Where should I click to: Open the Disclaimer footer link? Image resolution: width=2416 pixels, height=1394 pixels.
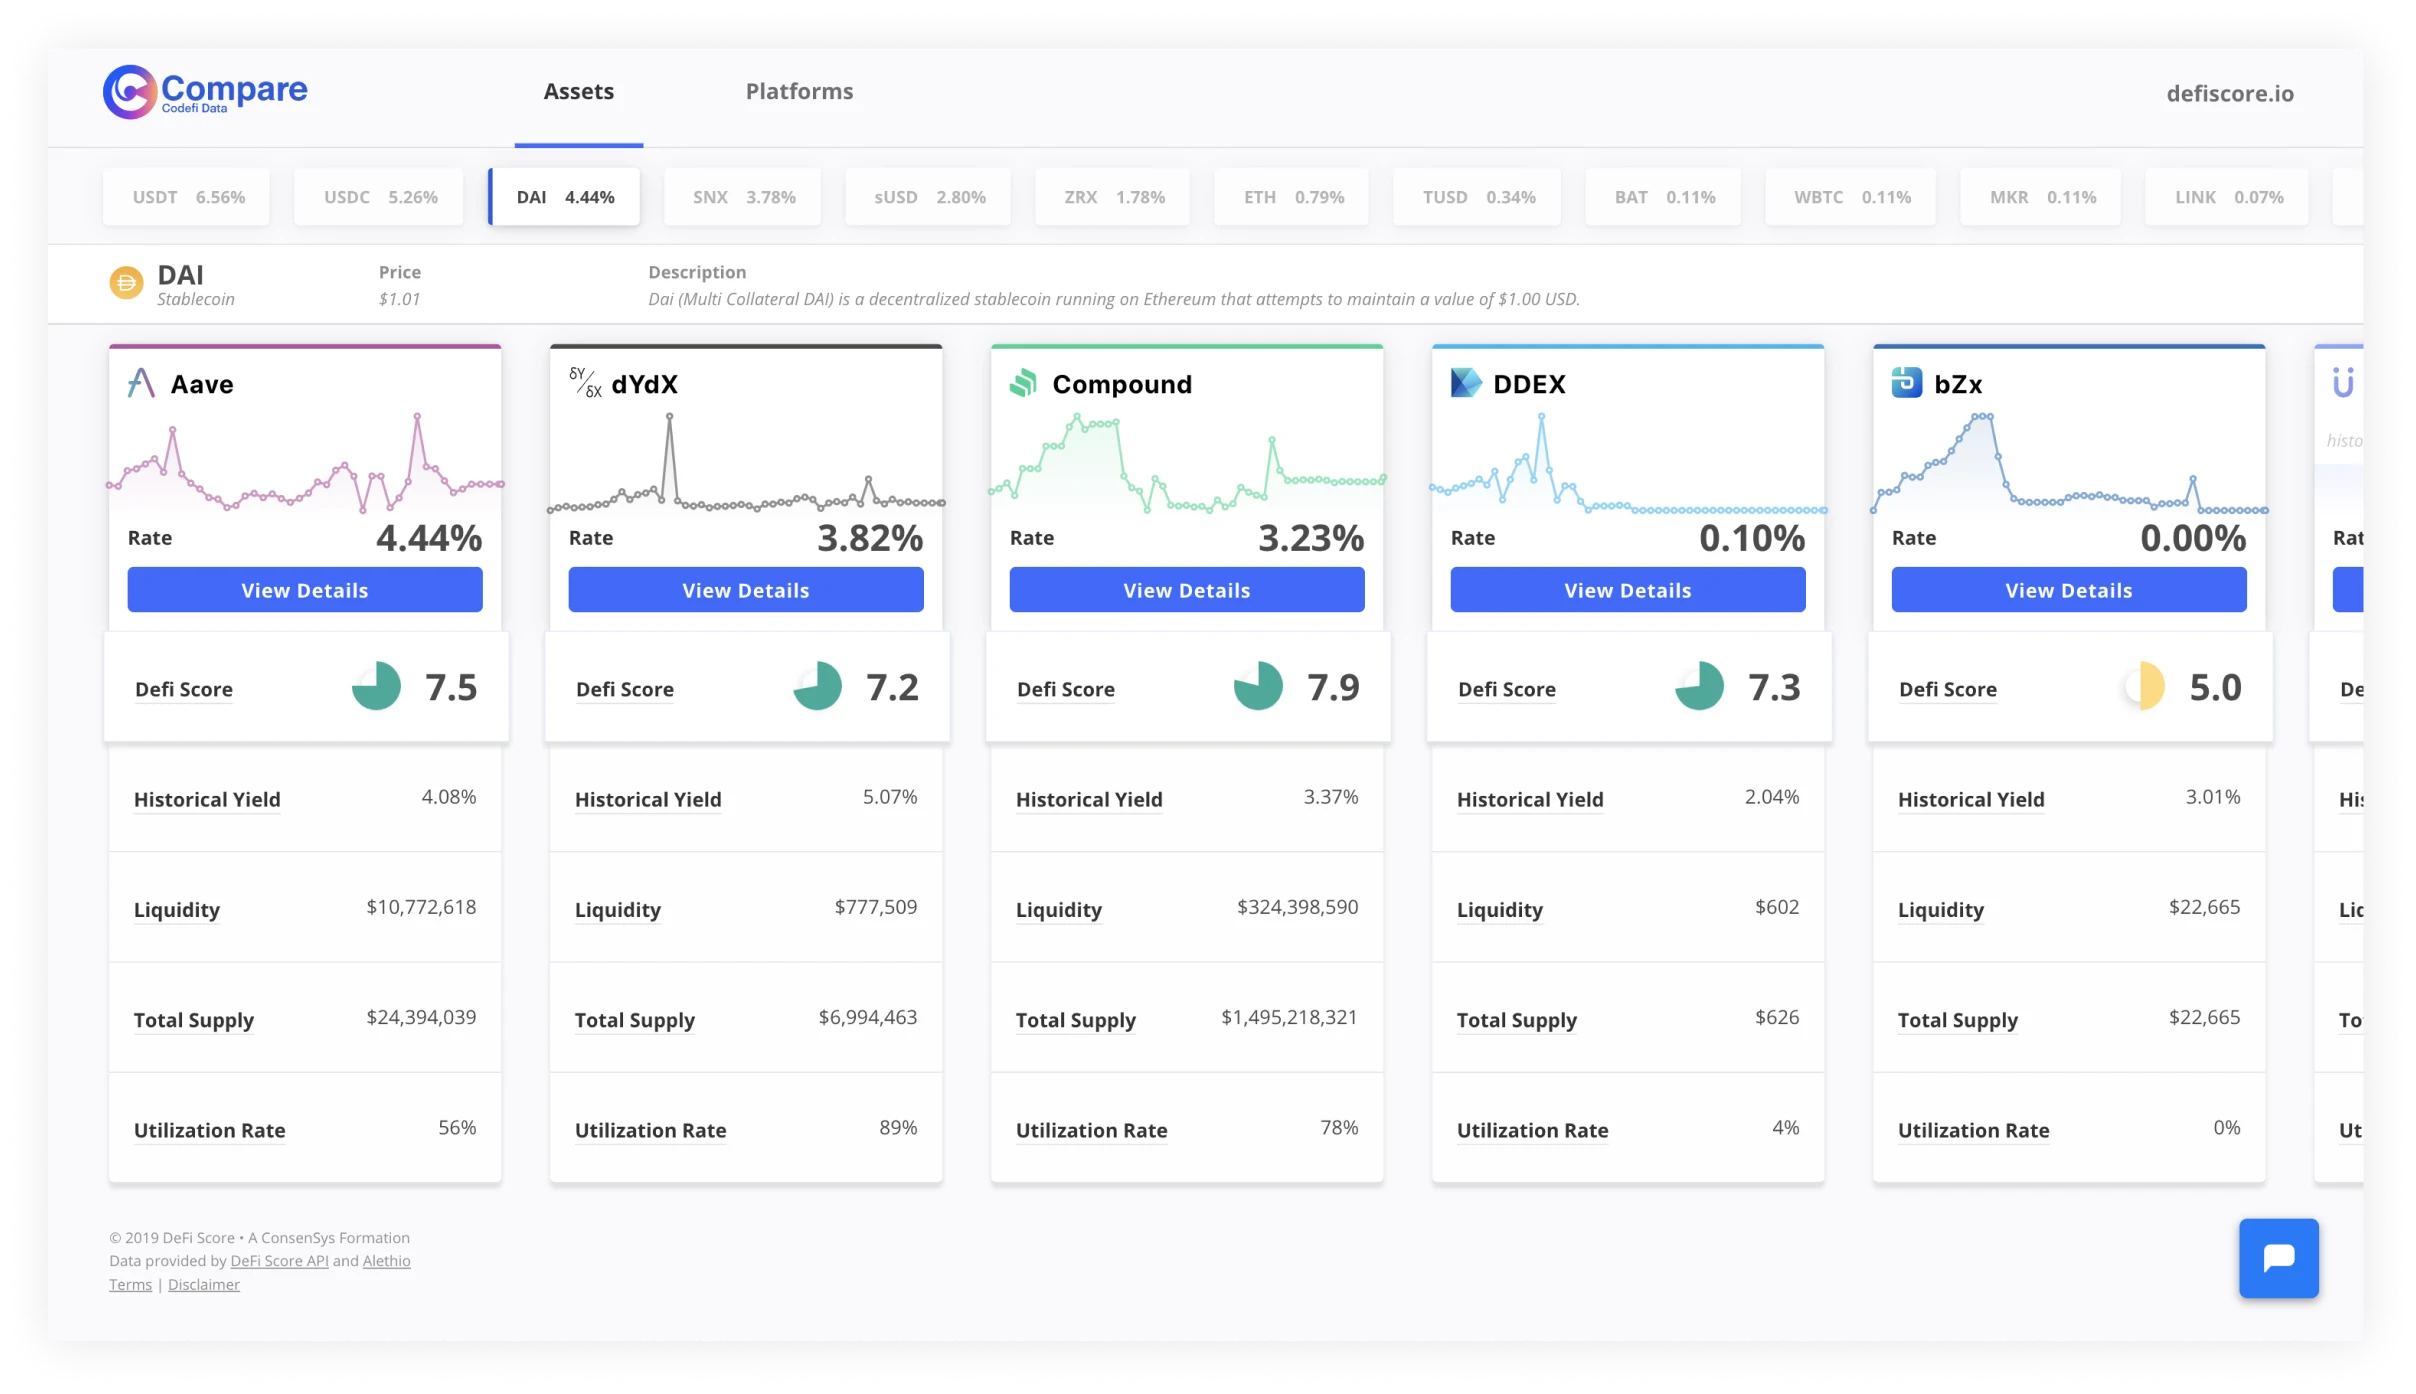click(203, 1285)
